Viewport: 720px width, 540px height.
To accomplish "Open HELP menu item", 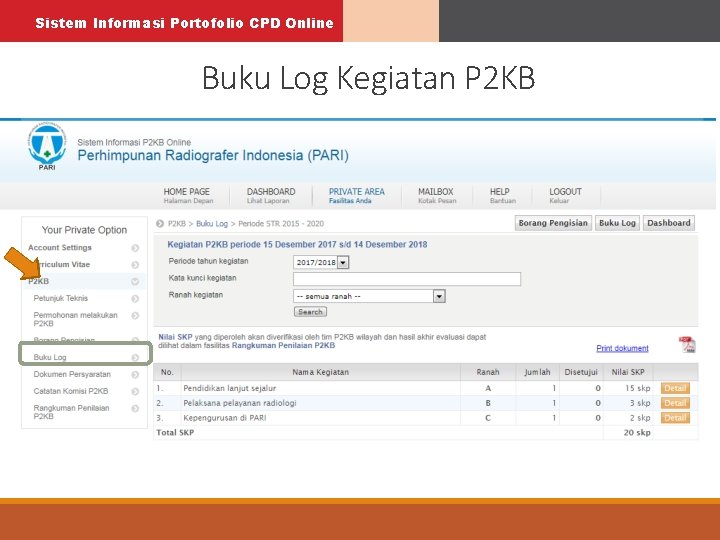I will [x=502, y=195].
